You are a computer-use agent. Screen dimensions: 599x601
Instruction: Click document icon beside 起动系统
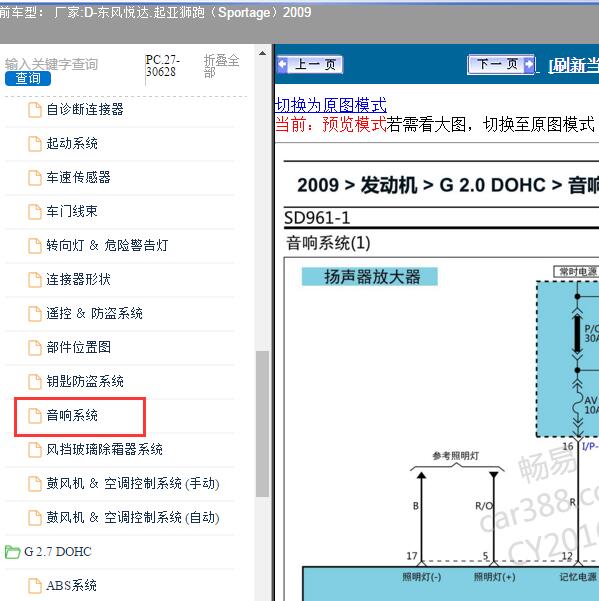pos(35,144)
